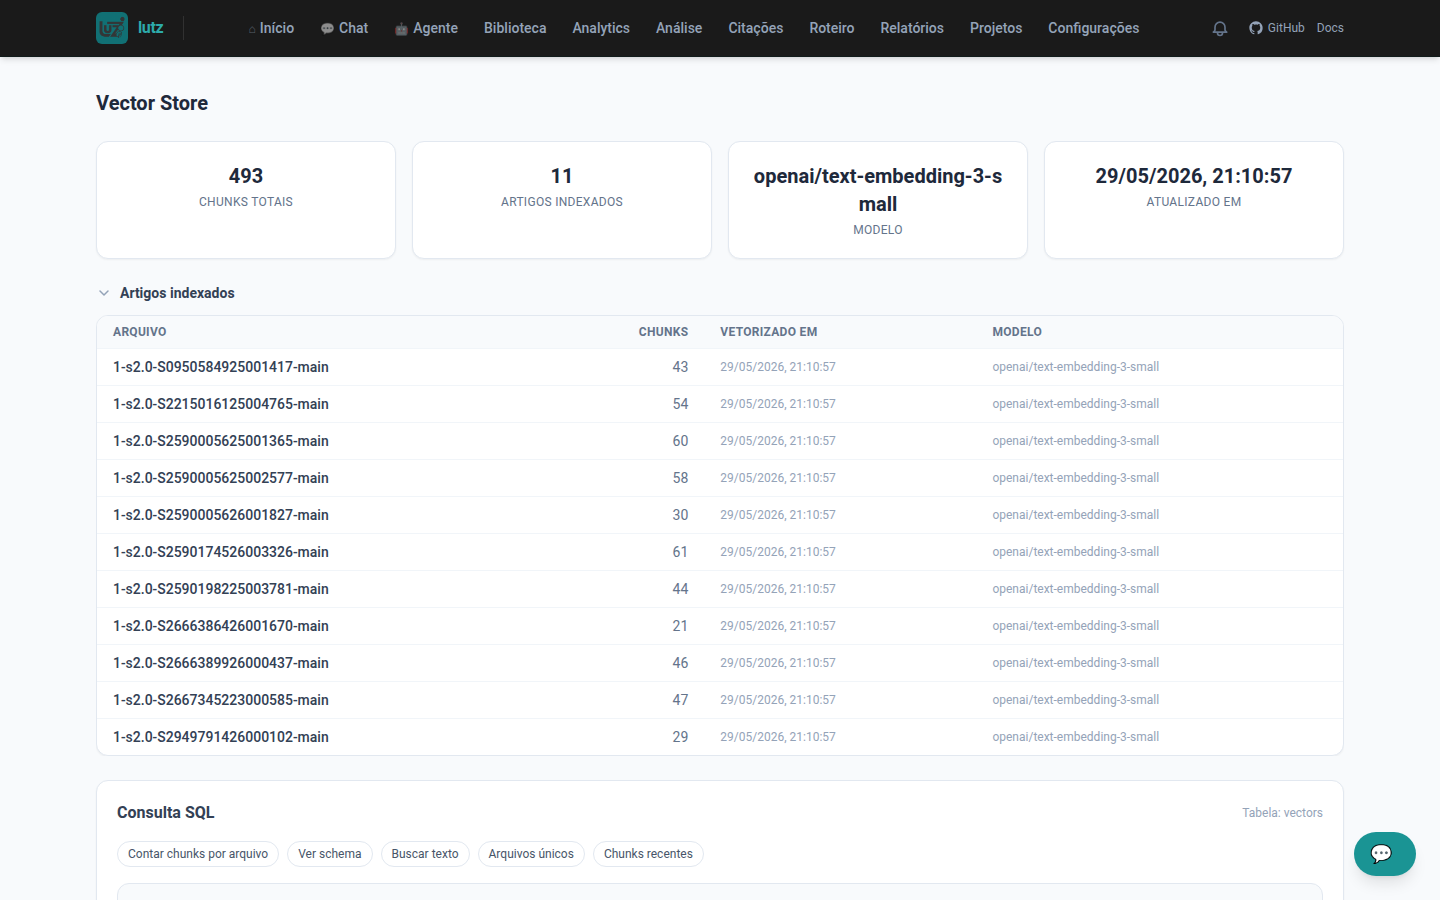Choose the Buscar texto preset
This screenshot has width=1440, height=900.
point(425,854)
